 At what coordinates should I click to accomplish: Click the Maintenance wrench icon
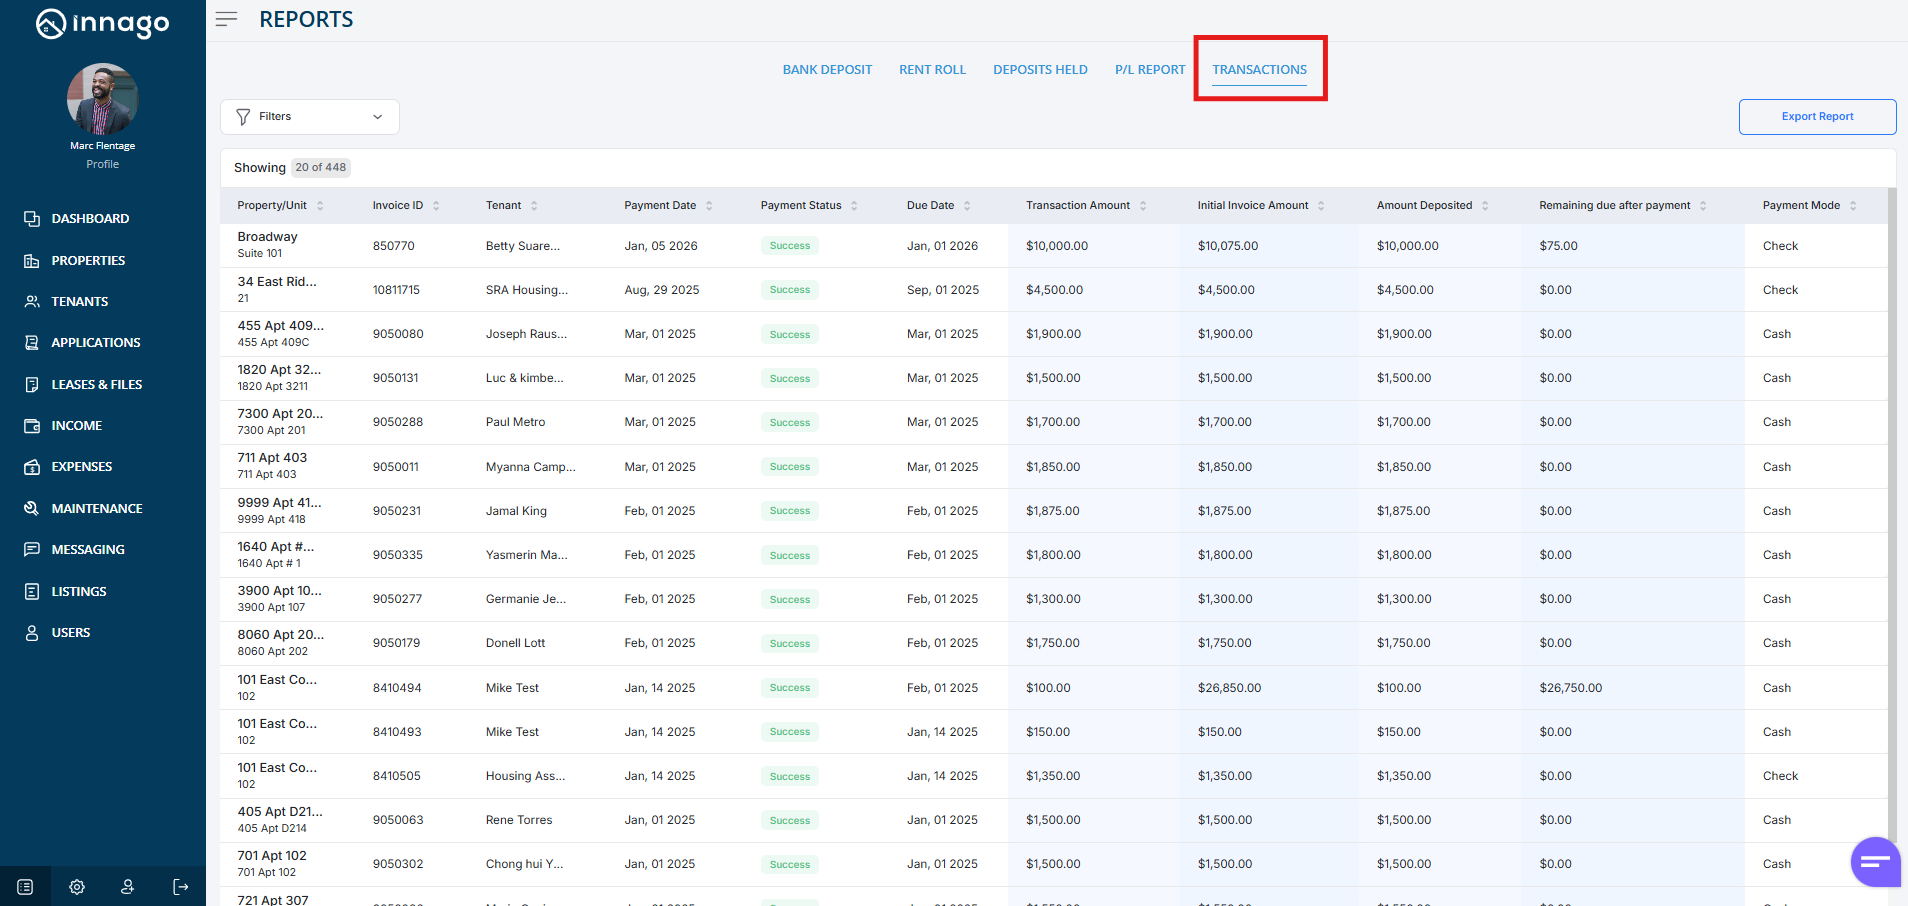pyautogui.click(x=32, y=509)
